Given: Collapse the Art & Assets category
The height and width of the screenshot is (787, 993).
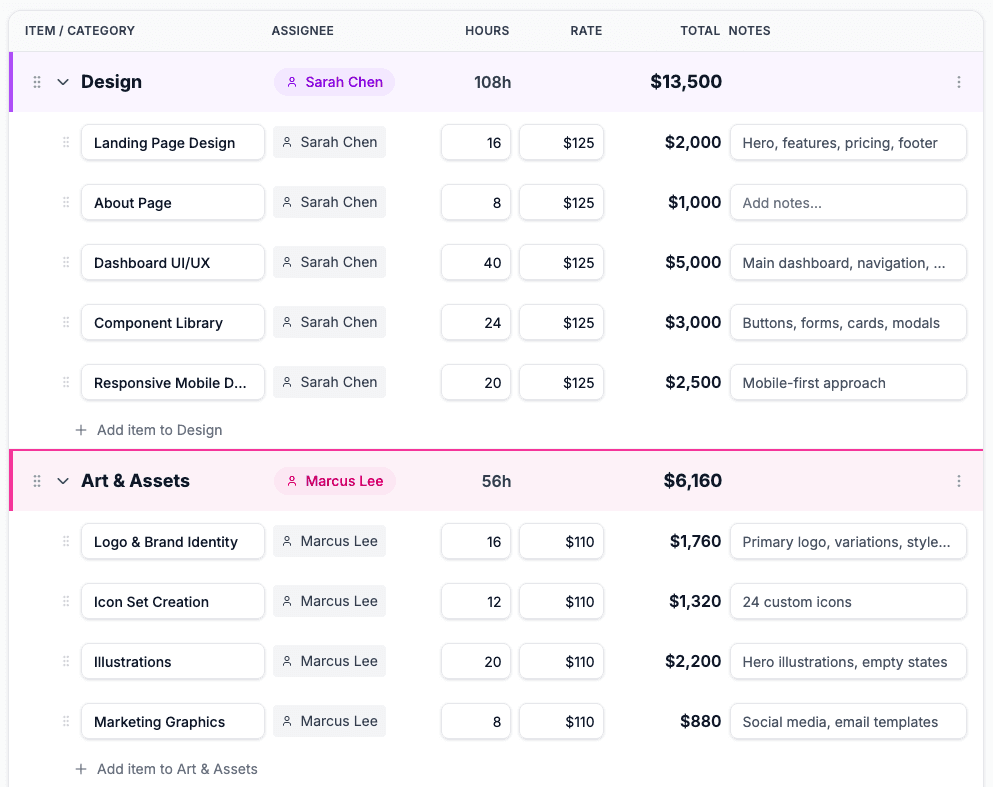Looking at the screenshot, I should coord(63,481).
